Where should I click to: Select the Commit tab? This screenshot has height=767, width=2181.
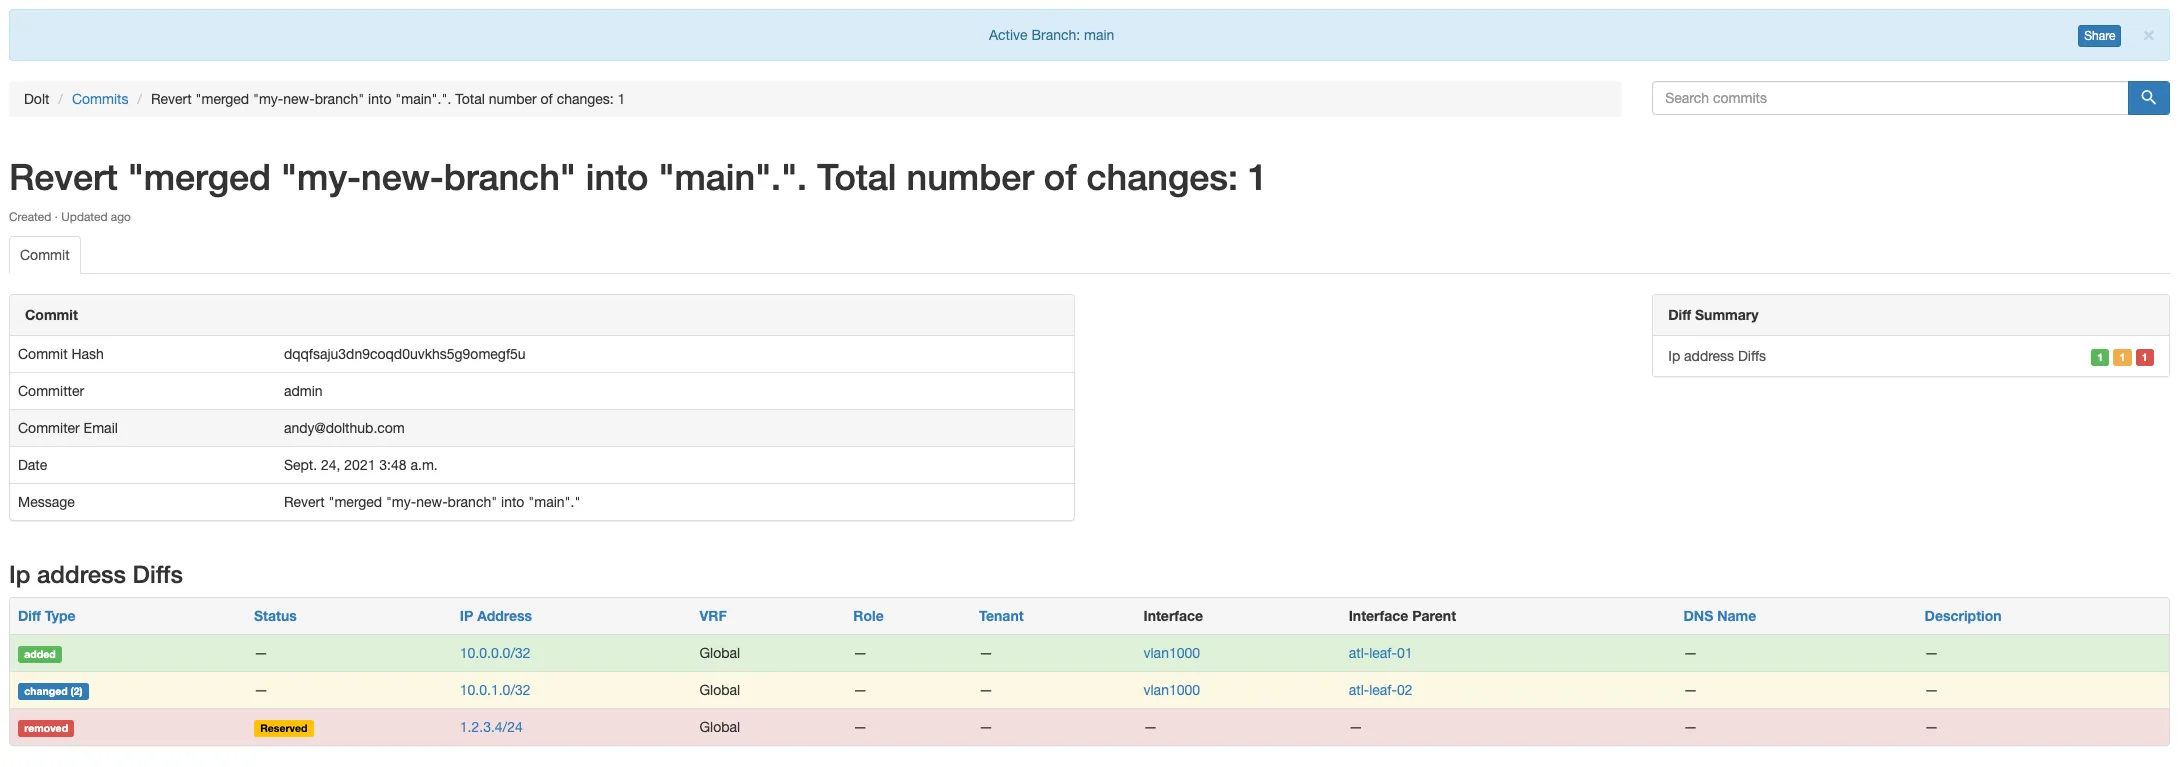(45, 255)
